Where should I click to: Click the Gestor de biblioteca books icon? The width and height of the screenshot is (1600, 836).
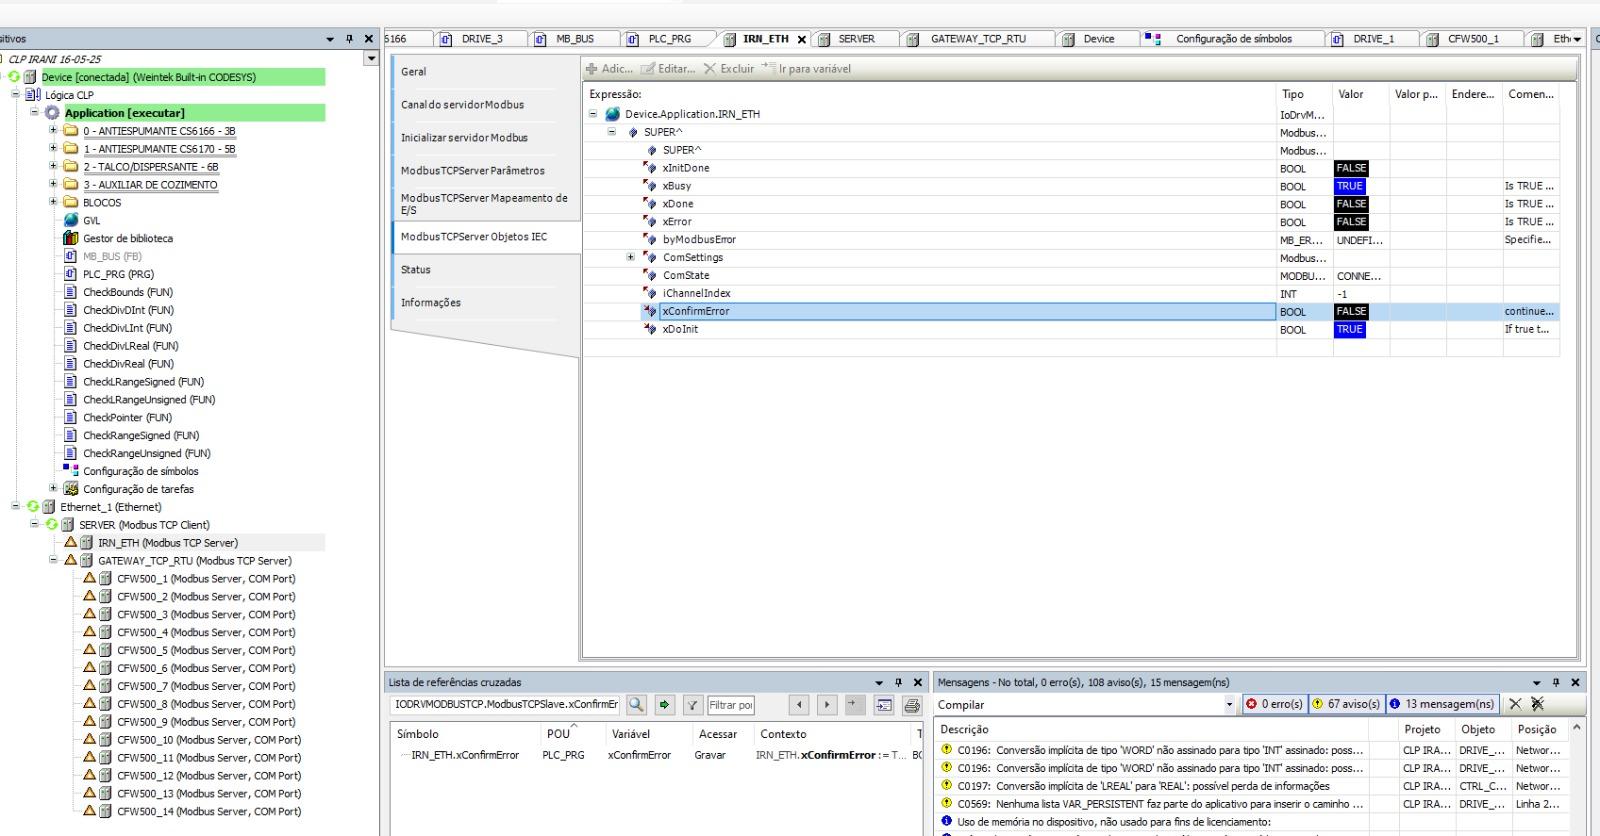tap(71, 238)
